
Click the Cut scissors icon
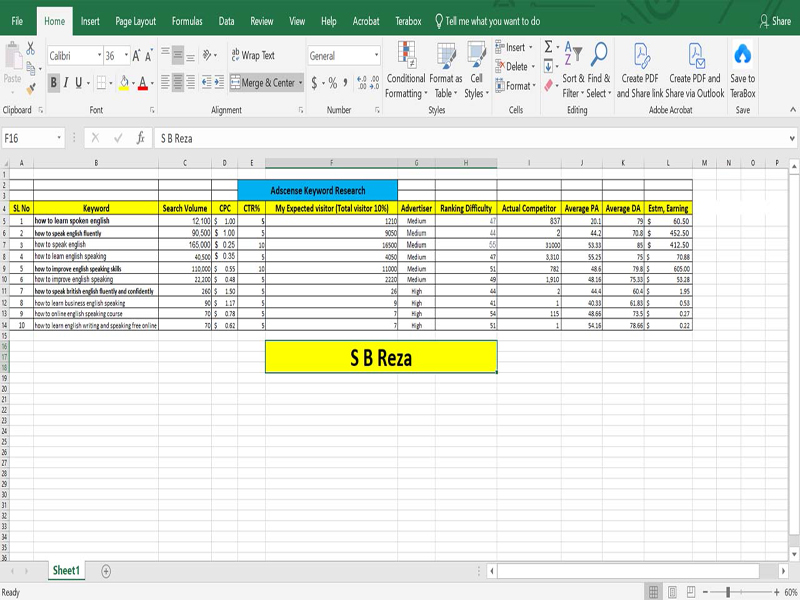tap(31, 48)
